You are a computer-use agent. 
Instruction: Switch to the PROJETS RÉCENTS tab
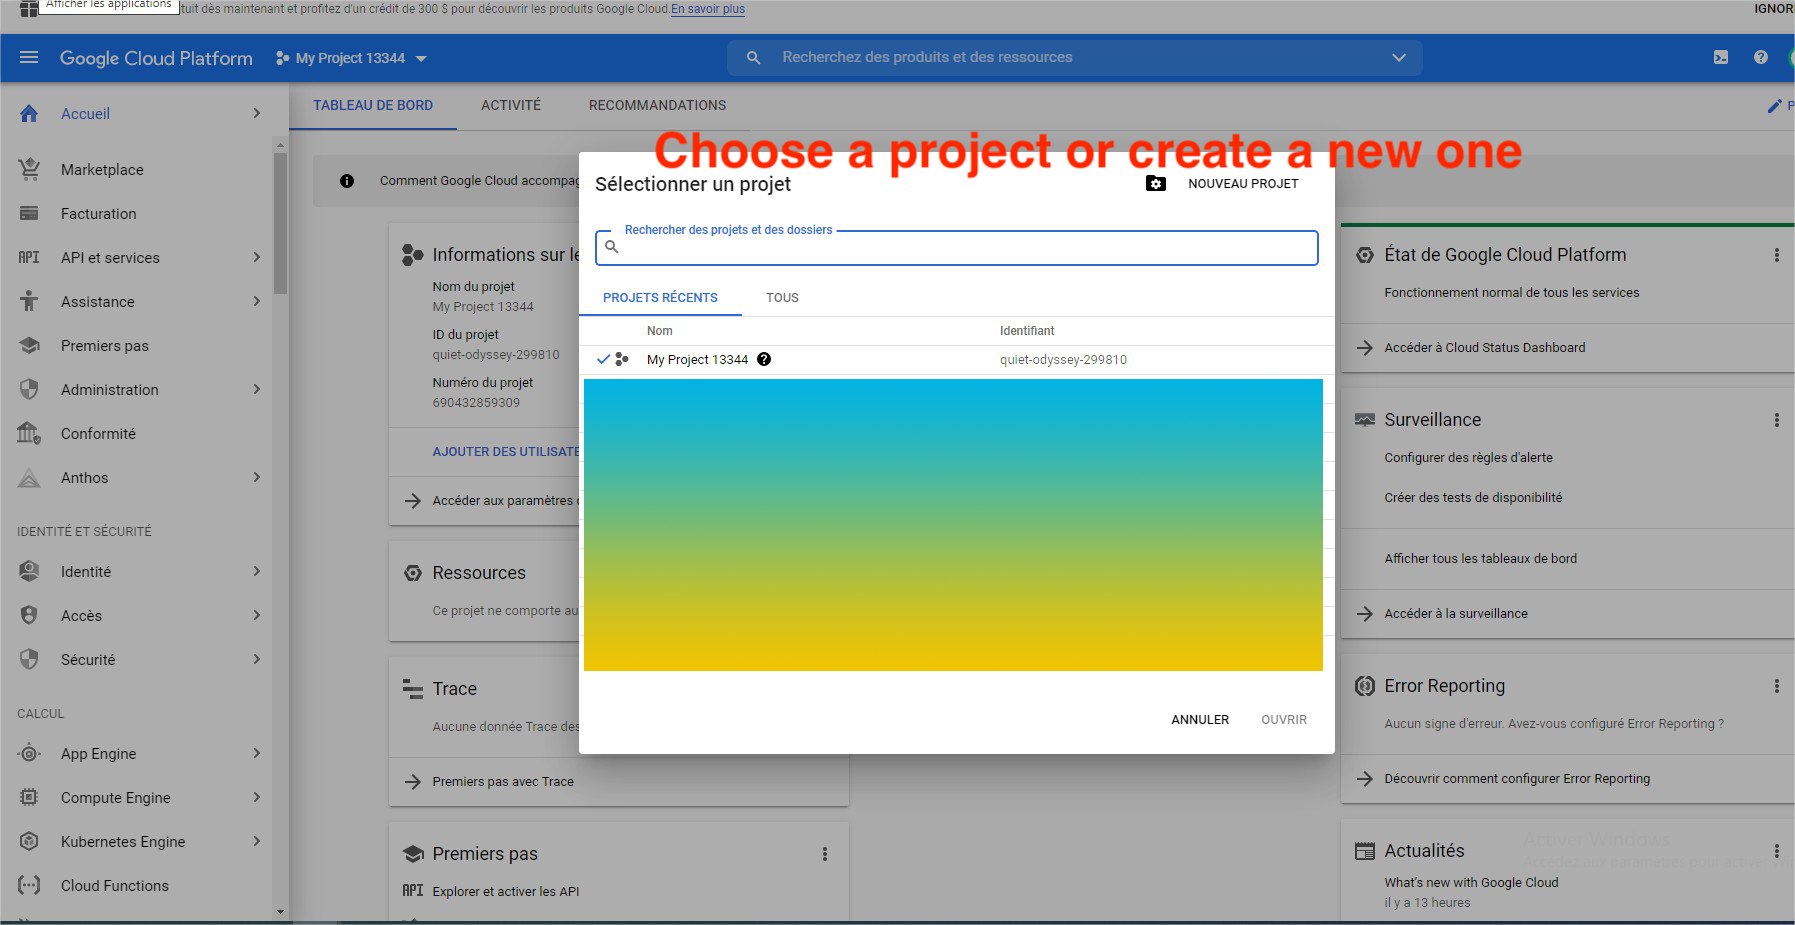[x=660, y=298]
